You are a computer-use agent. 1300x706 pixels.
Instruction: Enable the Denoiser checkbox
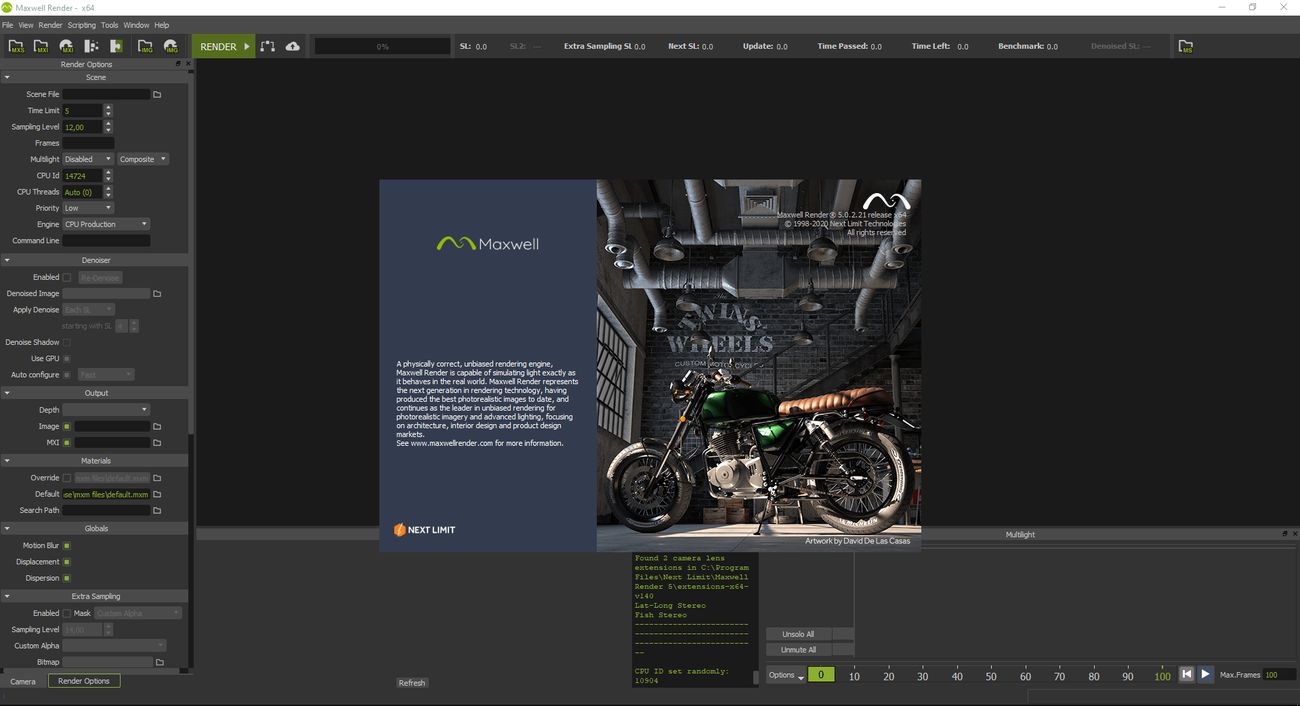click(67, 277)
